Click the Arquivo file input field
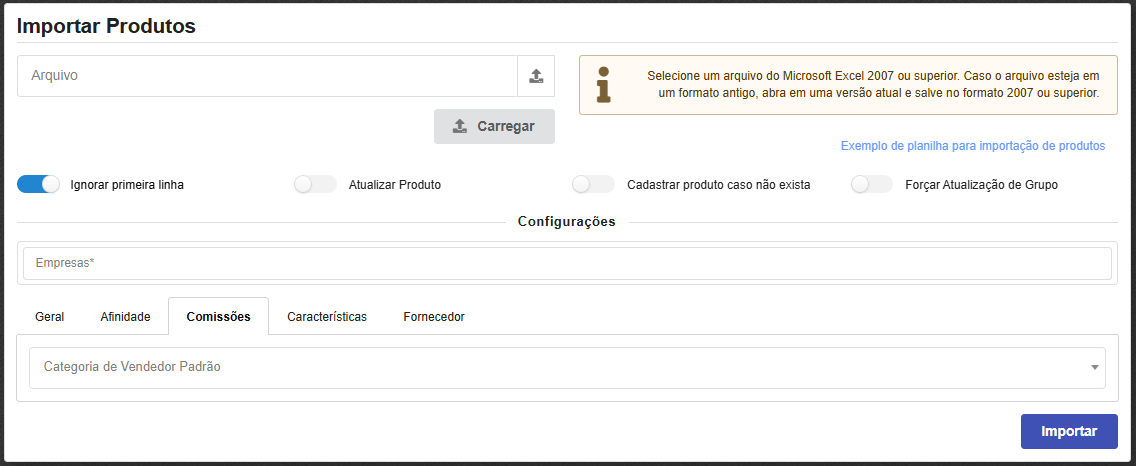 click(267, 76)
